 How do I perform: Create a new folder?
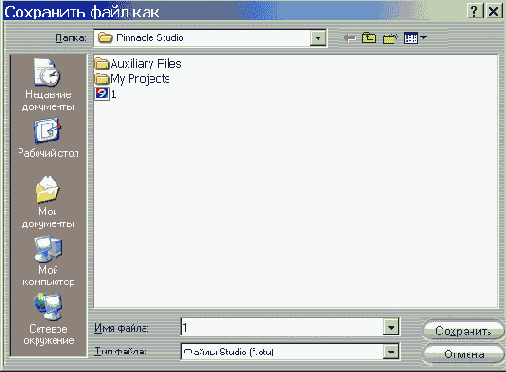point(390,38)
